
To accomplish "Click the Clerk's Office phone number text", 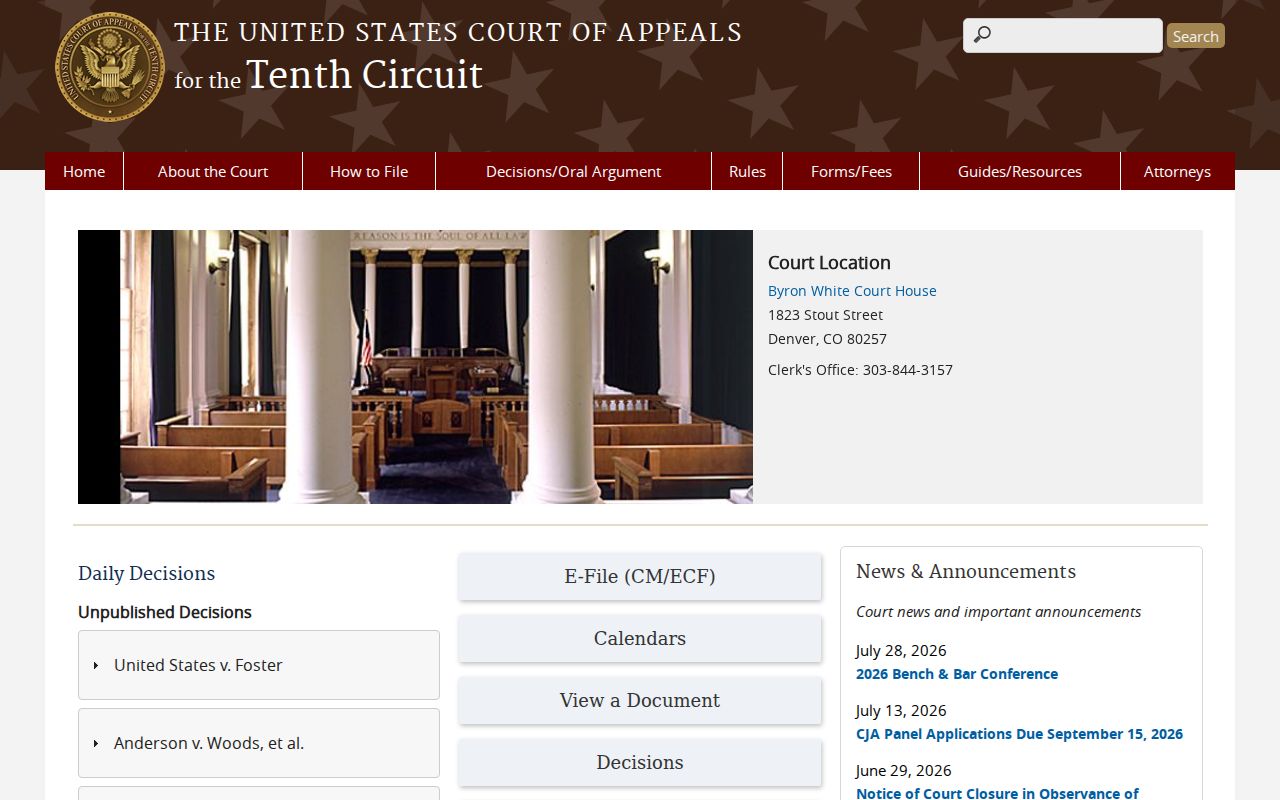I will coord(860,370).
